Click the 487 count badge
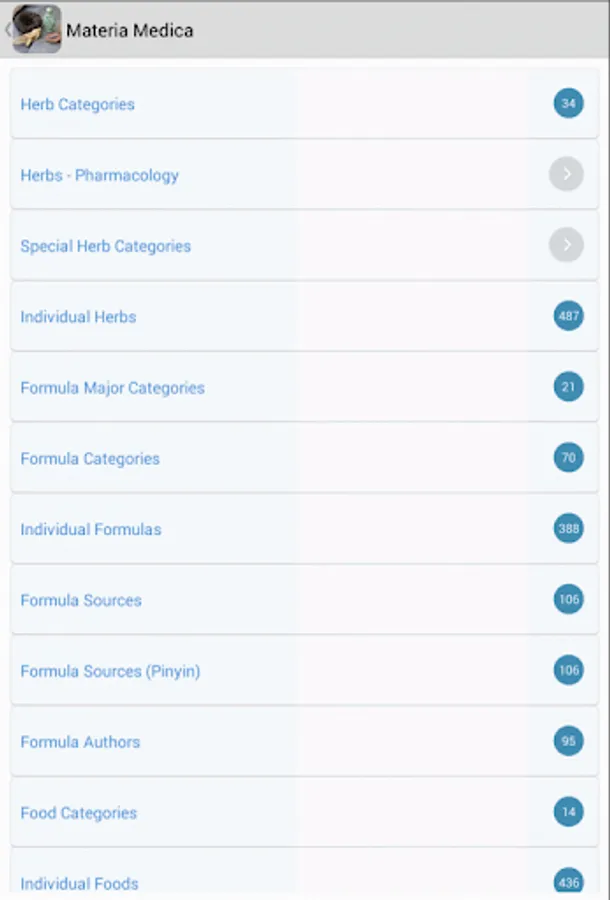The height and width of the screenshot is (900, 610). (568, 316)
